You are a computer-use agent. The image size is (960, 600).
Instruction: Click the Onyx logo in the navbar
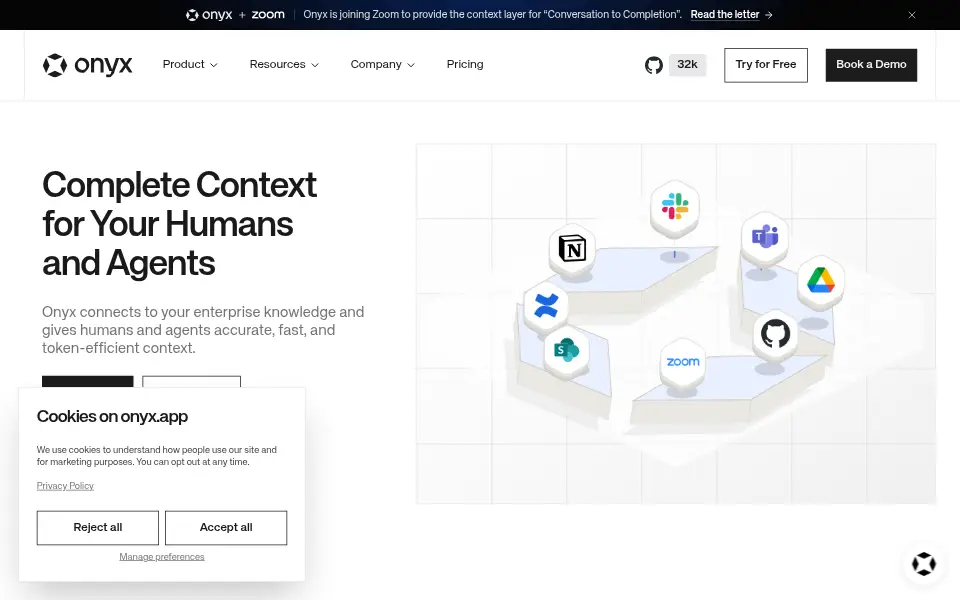pyautogui.click(x=88, y=65)
